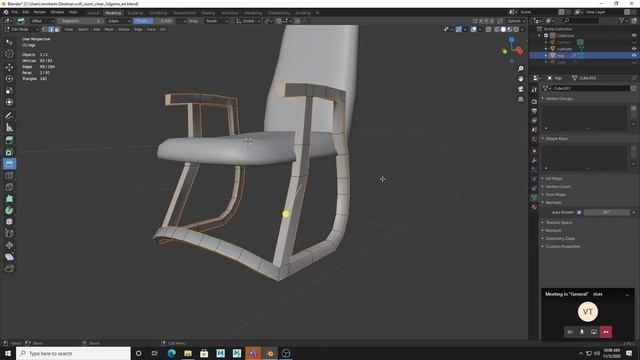This screenshot has height=360, width=640.
Task: Toggle the Auto Smooth checkbox
Action: tap(578, 212)
